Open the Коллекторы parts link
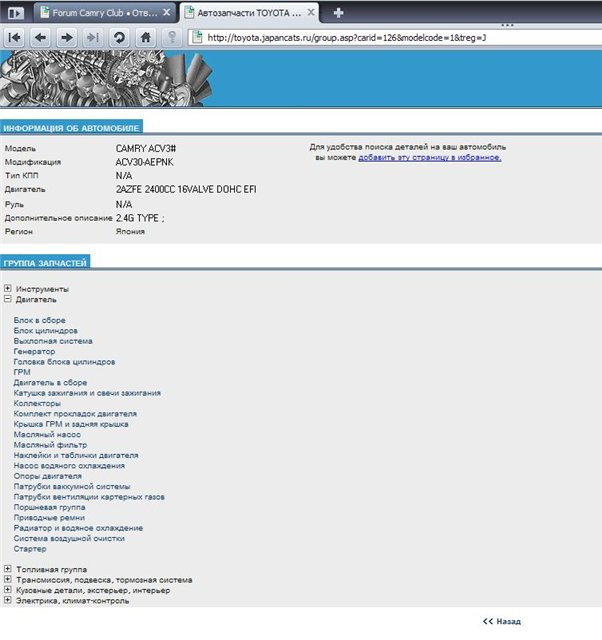Image resolution: width=602 pixels, height=640 pixels. [x=37, y=404]
